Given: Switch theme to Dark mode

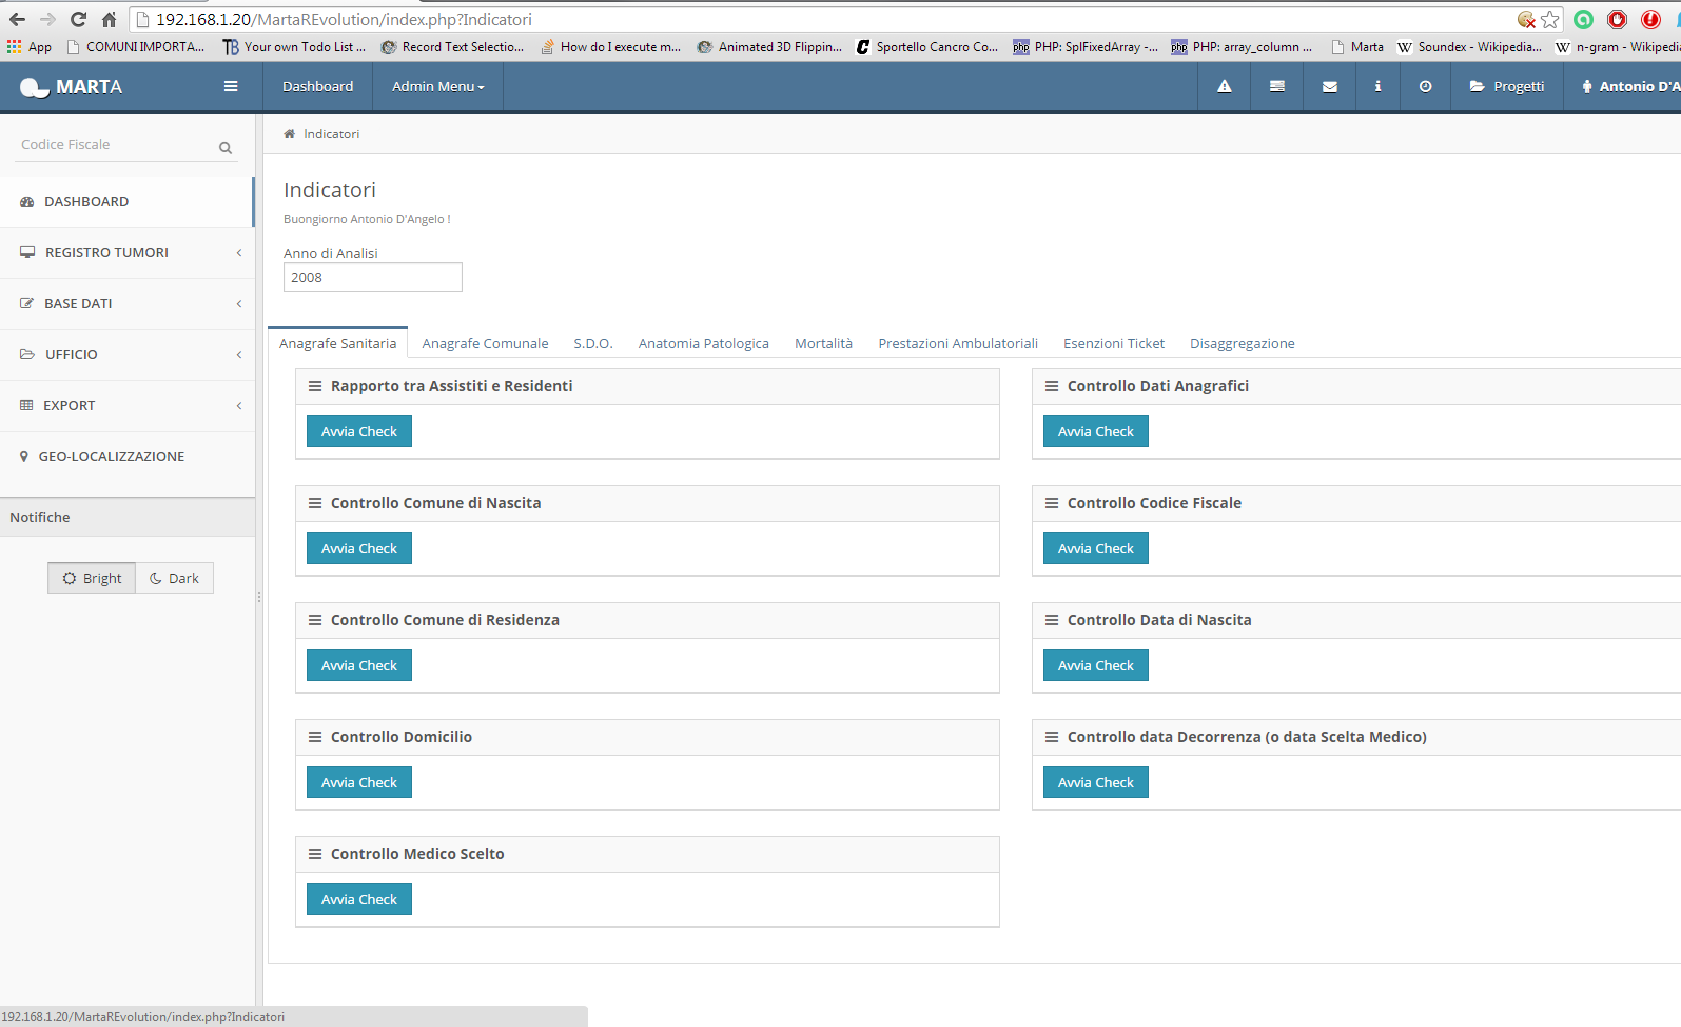Looking at the screenshot, I should coord(174,578).
